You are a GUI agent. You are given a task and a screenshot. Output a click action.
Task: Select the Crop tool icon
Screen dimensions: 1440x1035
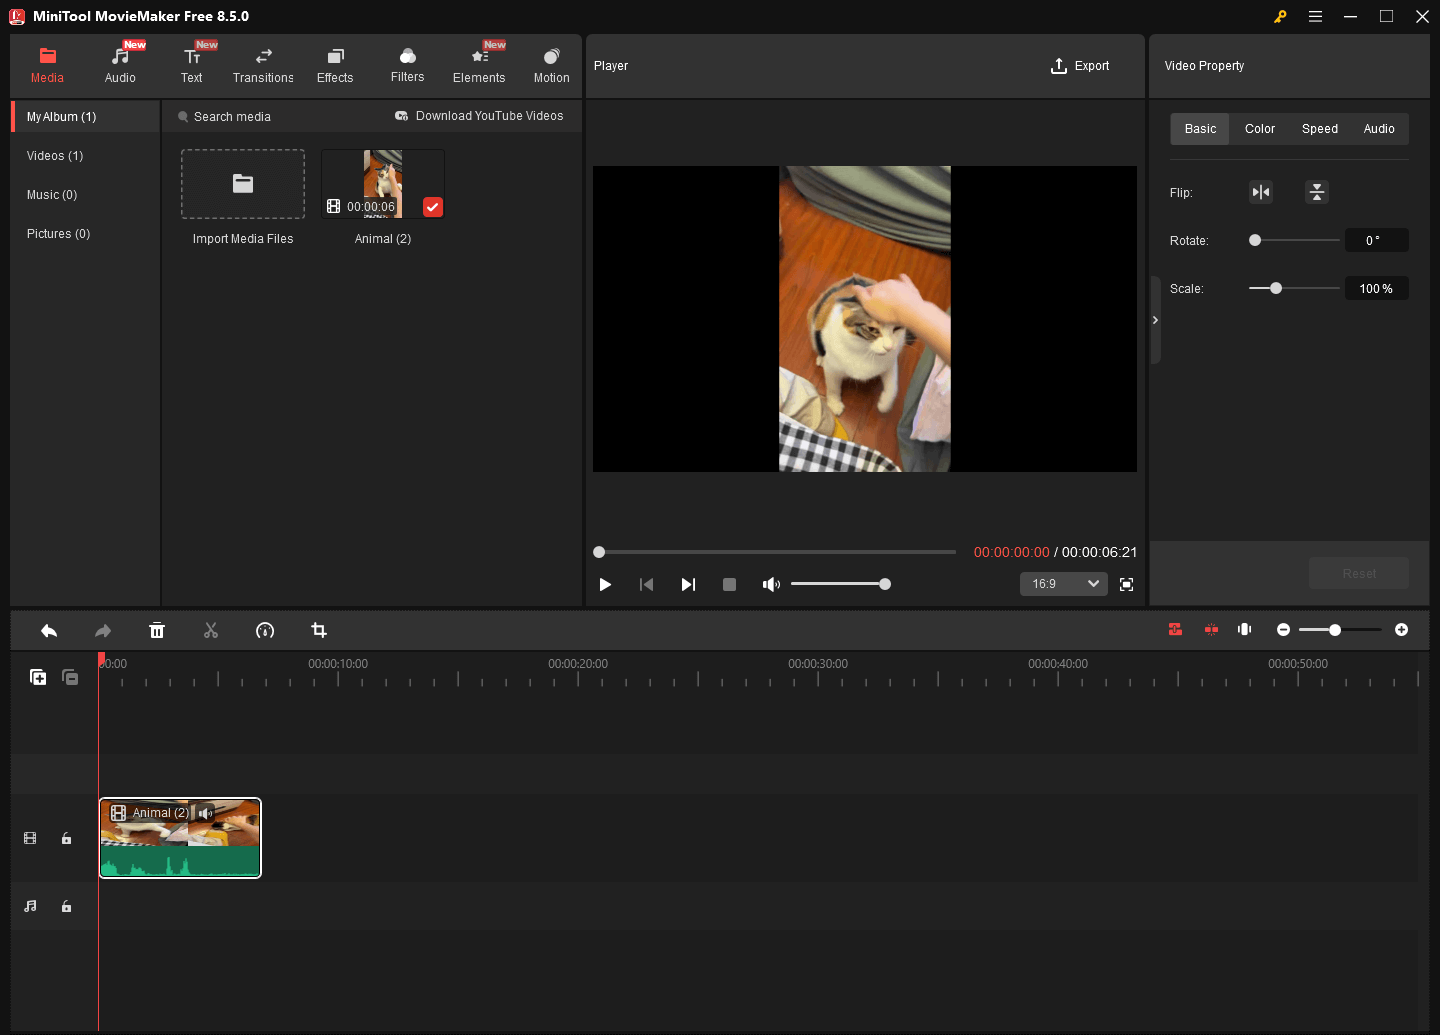[x=318, y=630]
